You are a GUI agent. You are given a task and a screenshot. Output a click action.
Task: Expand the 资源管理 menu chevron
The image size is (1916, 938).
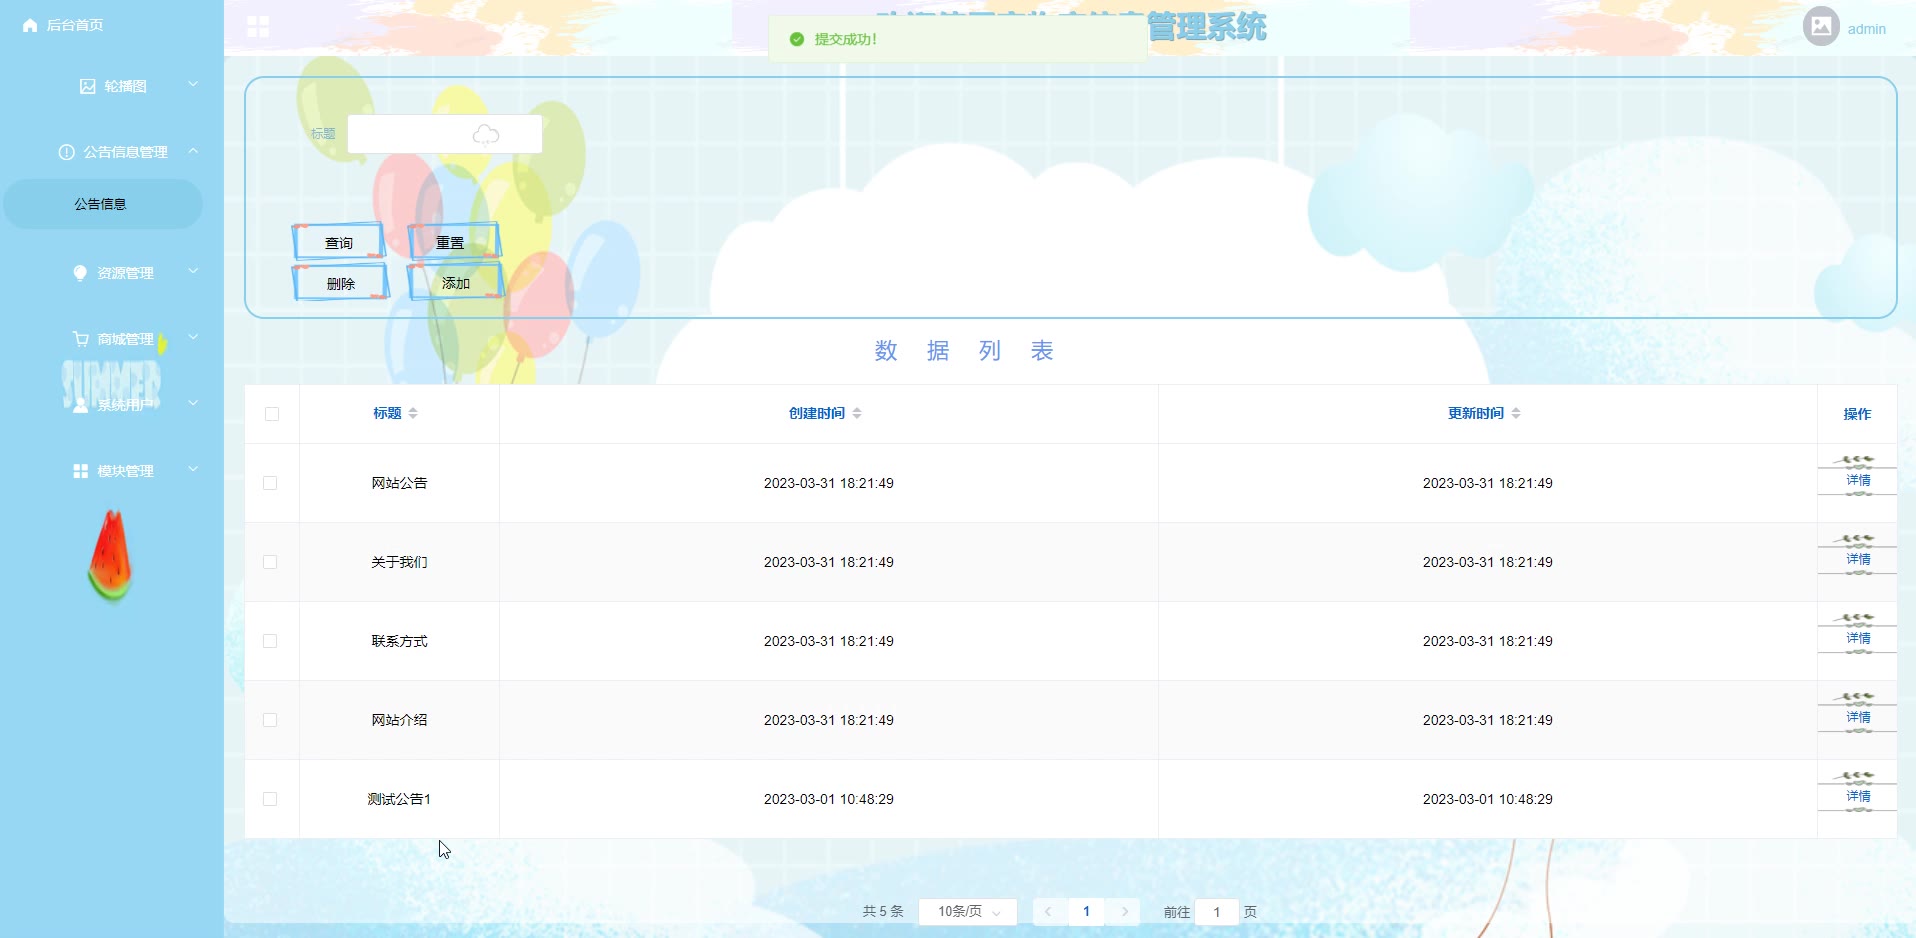[193, 272]
